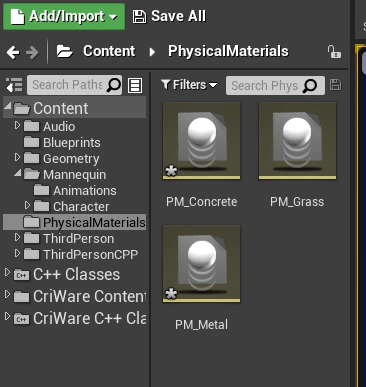Expand the CriWare Content node
The height and width of the screenshot is (387, 366).
[7, 294]
